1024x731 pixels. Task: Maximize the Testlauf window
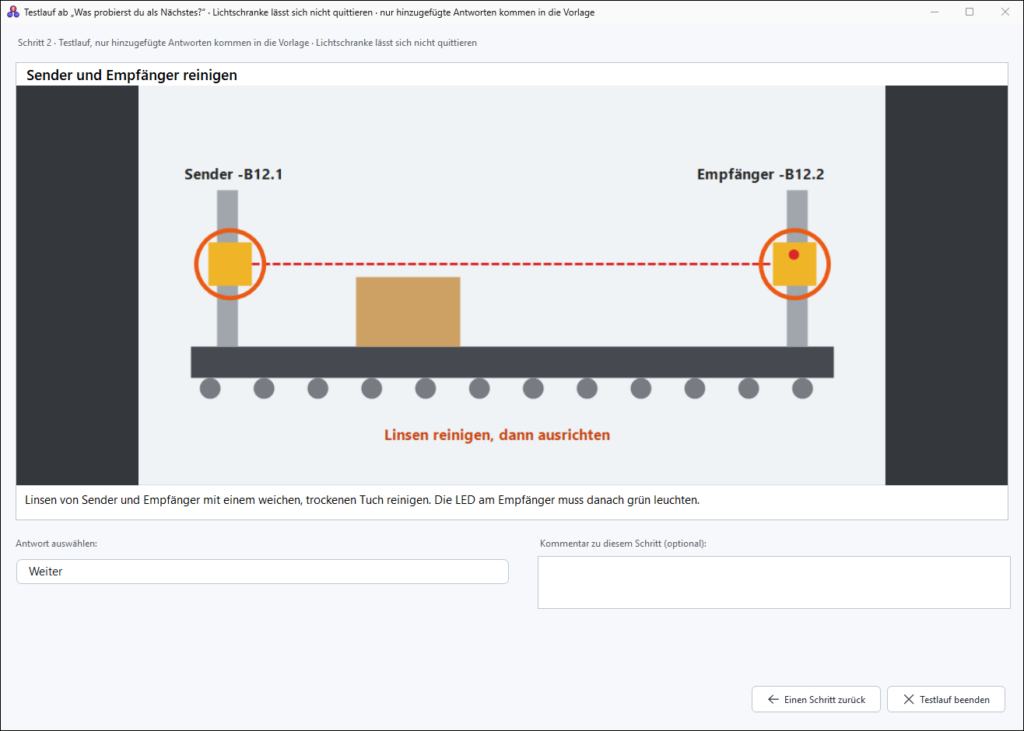click(x=970, y=12)
